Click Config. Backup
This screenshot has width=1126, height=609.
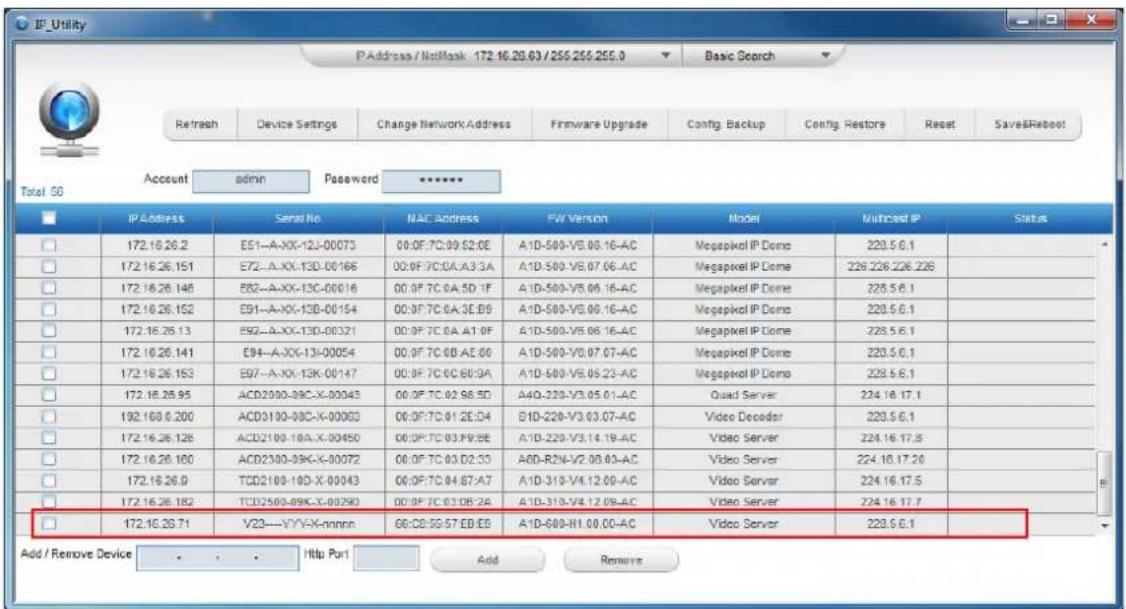pos(726,124)
